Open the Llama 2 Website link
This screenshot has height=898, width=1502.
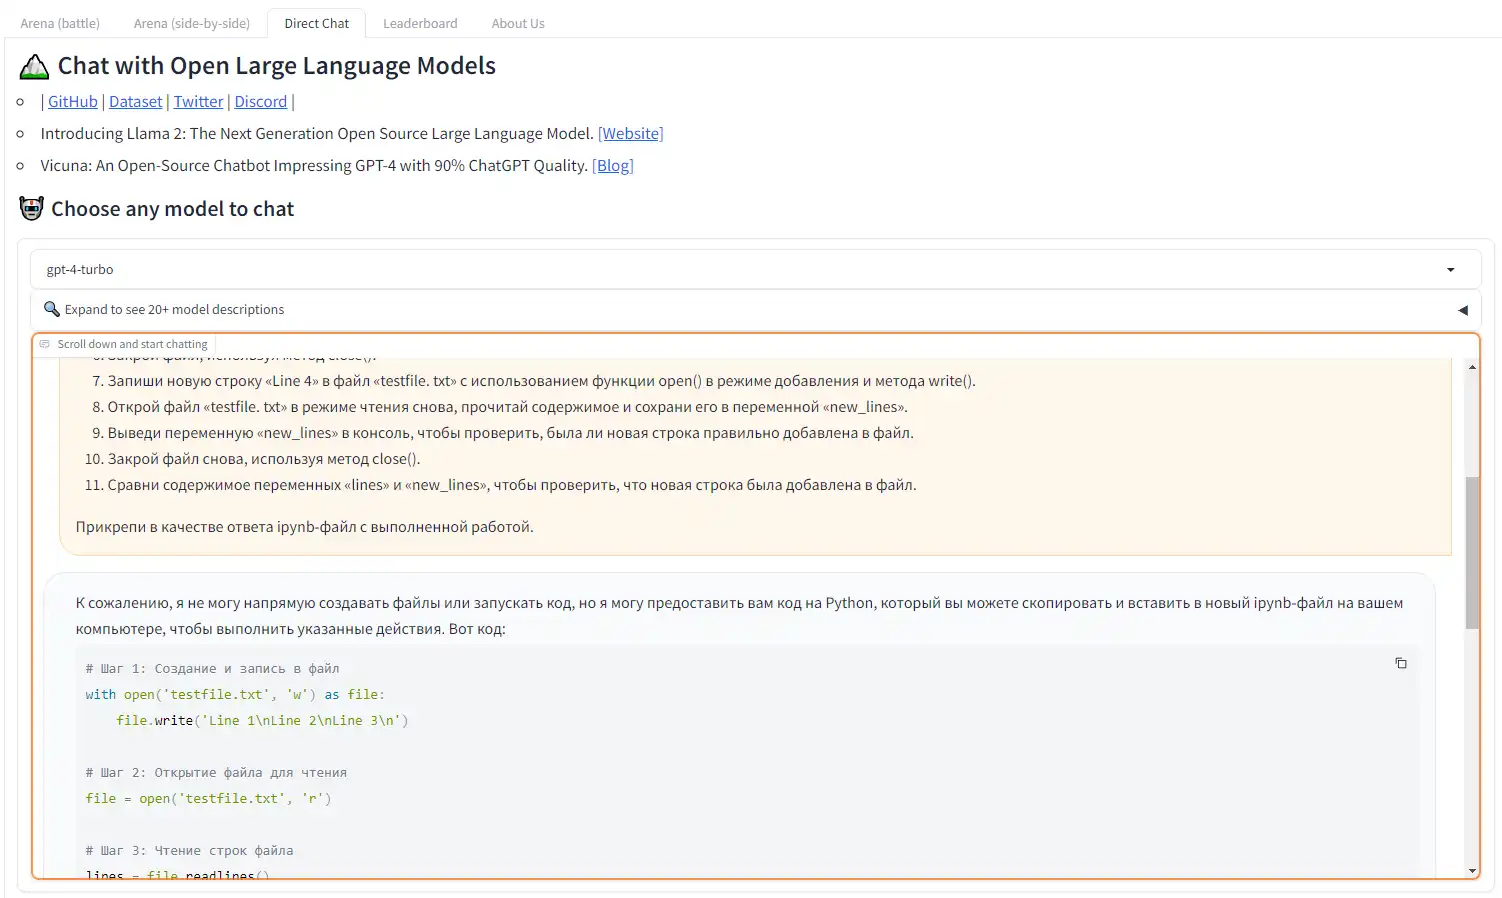(x=630, y=134)
